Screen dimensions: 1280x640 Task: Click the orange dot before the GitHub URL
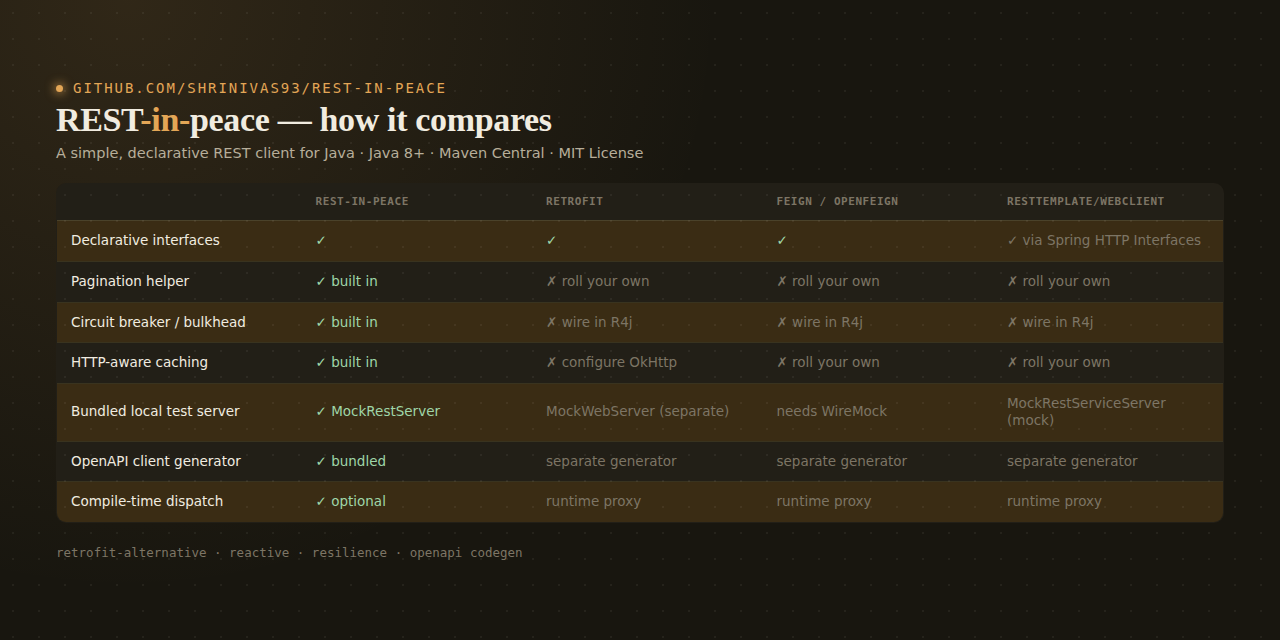tap(60, 88)
